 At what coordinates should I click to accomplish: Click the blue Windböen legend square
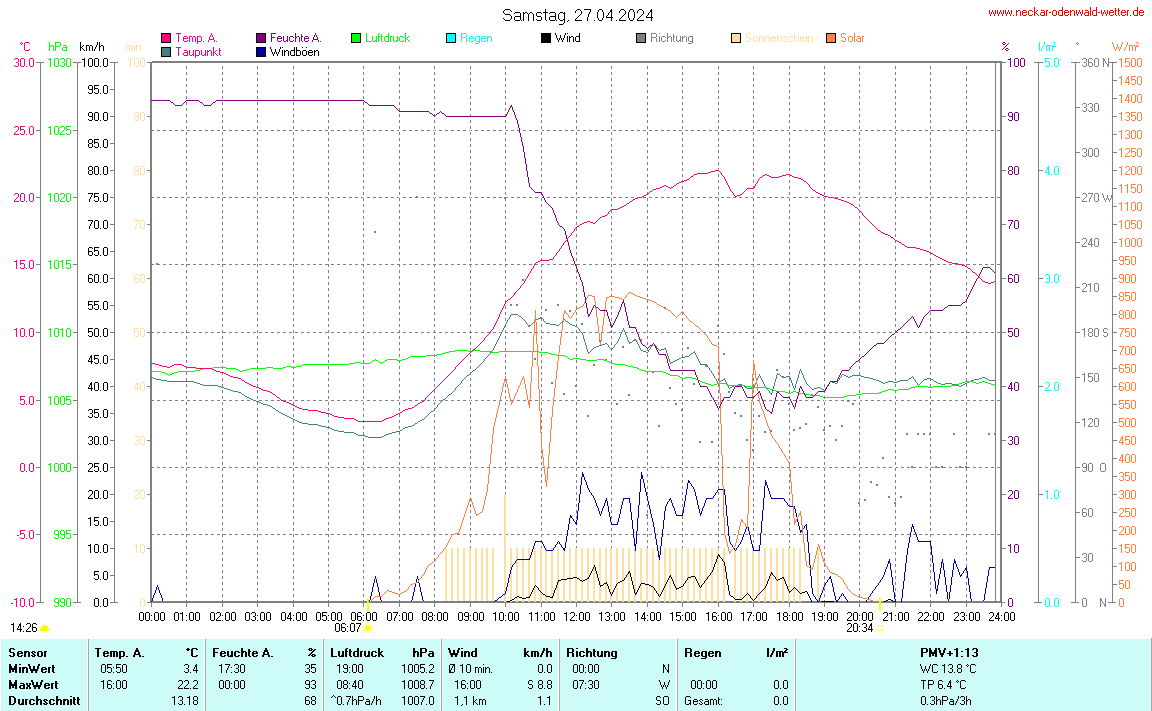tap(261, 51)
